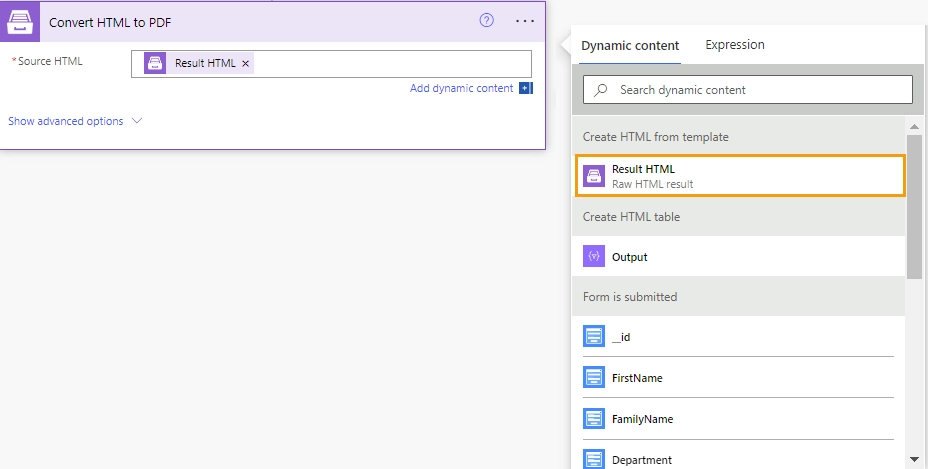Click the Raw HTML result description text

pyautogui.click(x=653, y=184)
